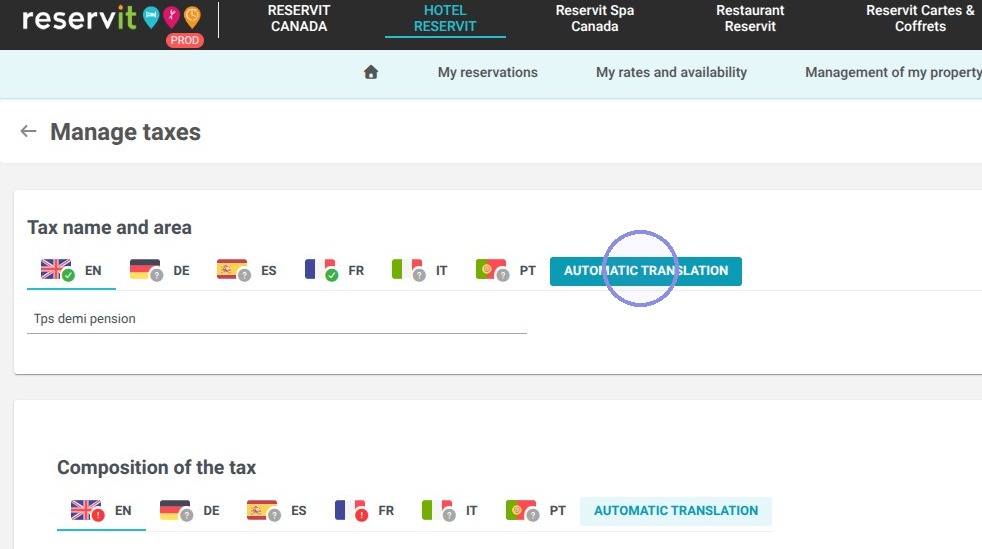This screenshot has width=982, height=549.
Task: Click the red PROD badge
Action: point(185,40)
